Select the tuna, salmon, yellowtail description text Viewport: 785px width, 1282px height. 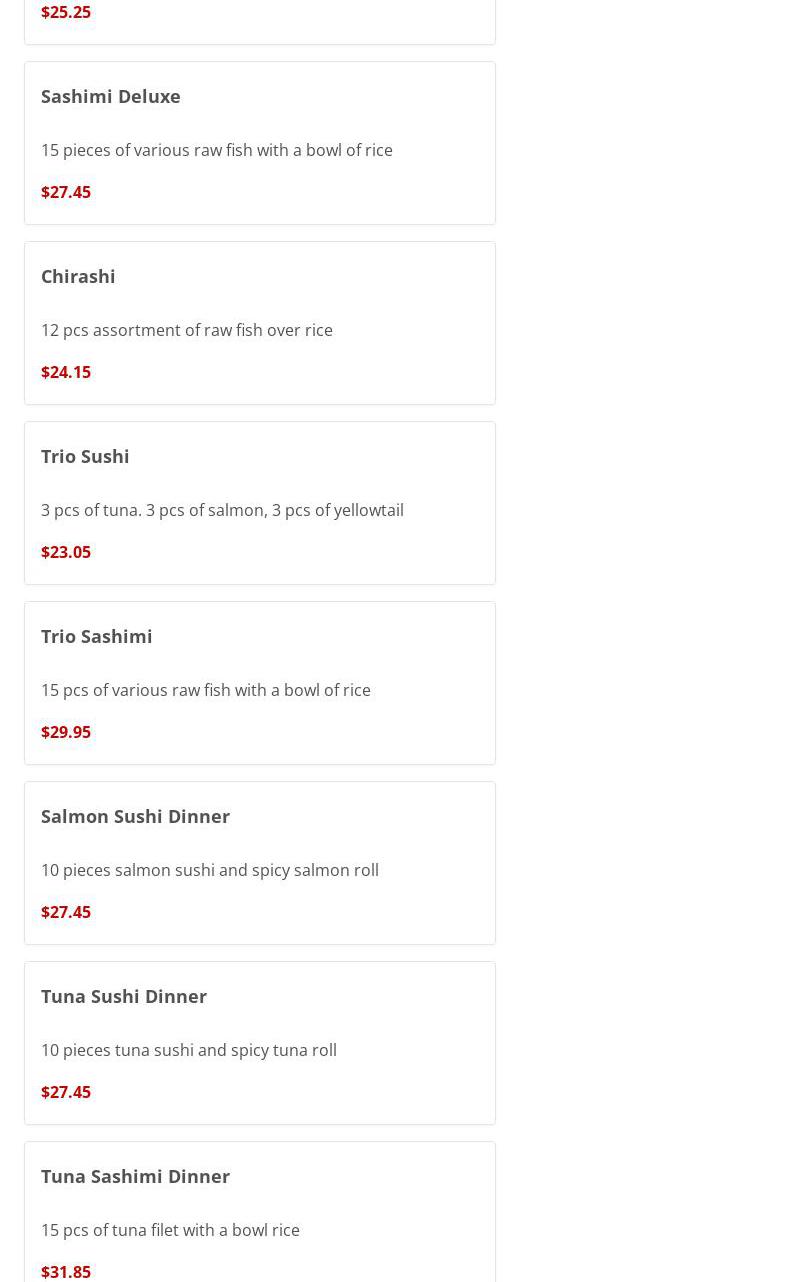[222, 510]
